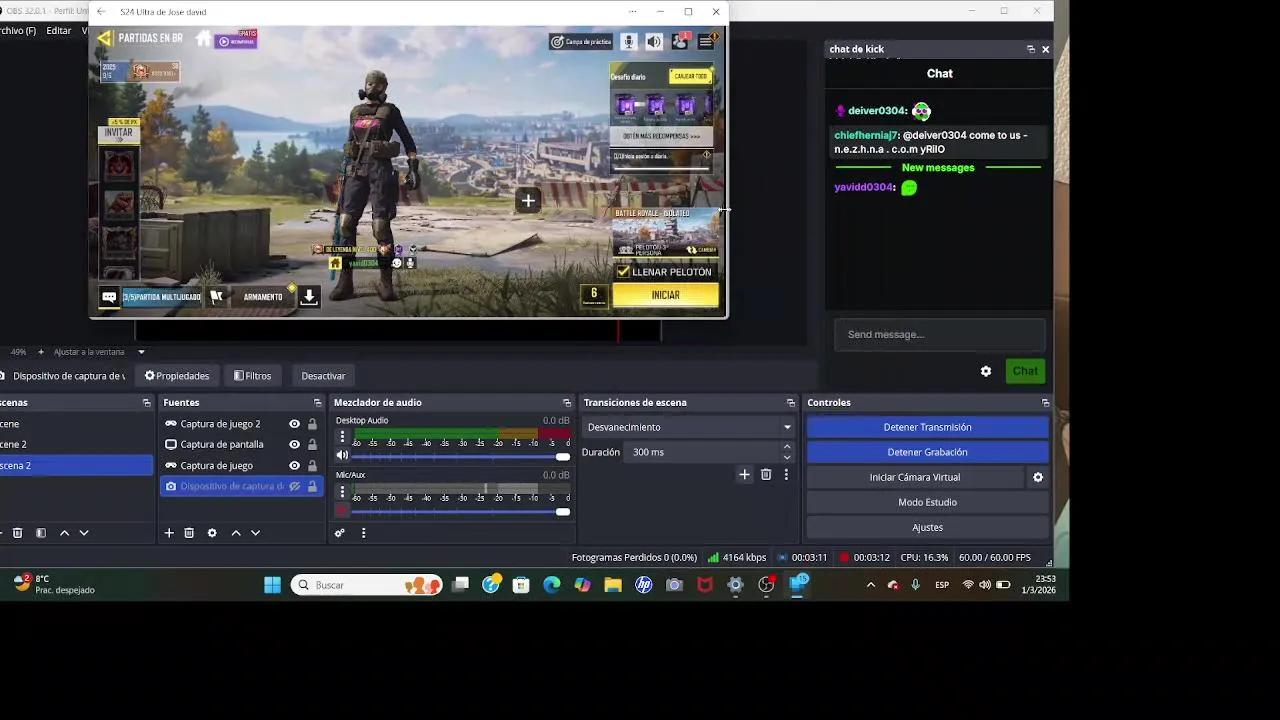Pop out the Transiciones de escena dock

coord(791,403)
